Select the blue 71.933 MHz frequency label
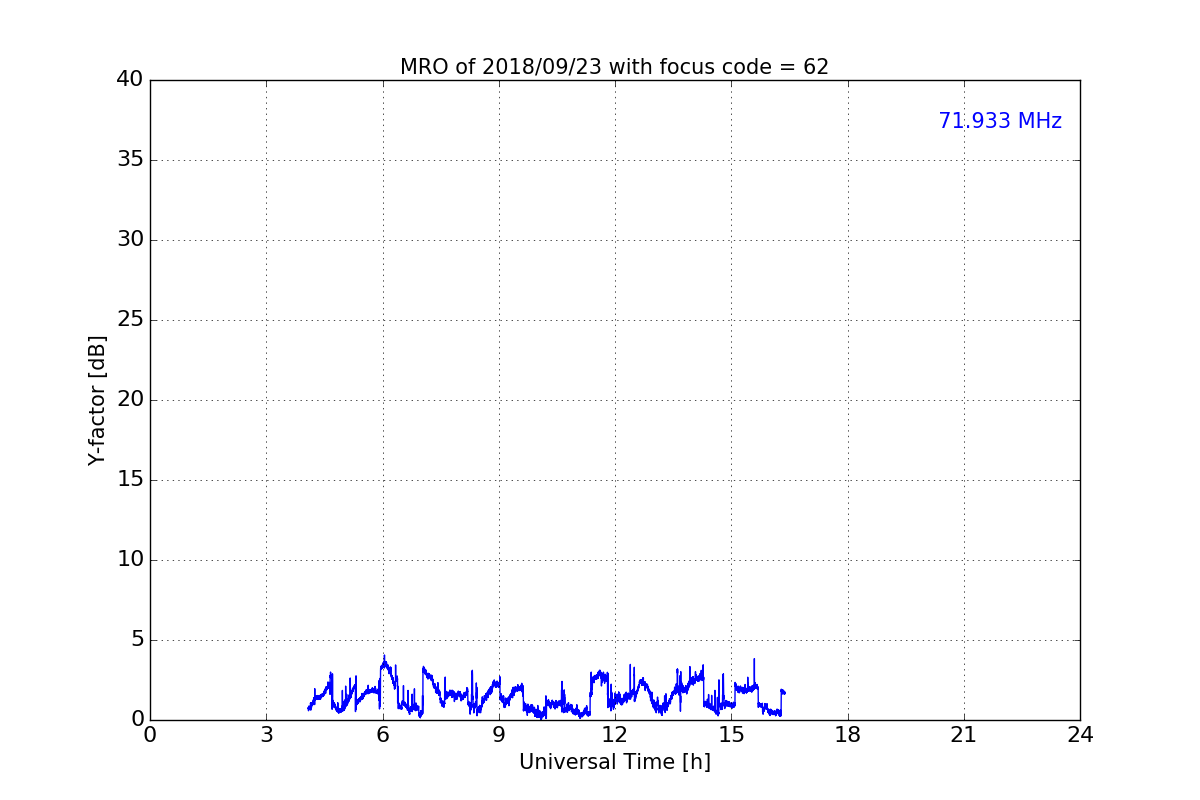 [1000, 121]
